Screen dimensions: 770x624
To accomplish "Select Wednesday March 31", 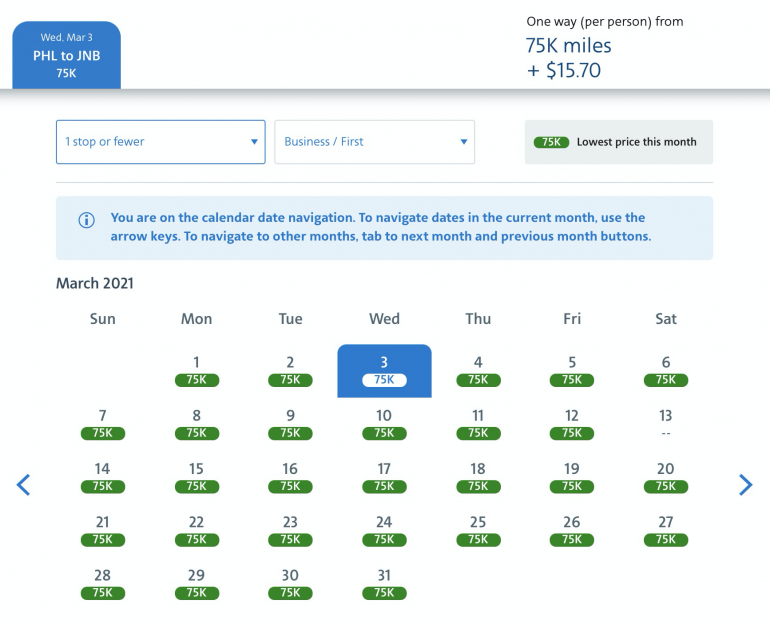I will pos(384,582).
